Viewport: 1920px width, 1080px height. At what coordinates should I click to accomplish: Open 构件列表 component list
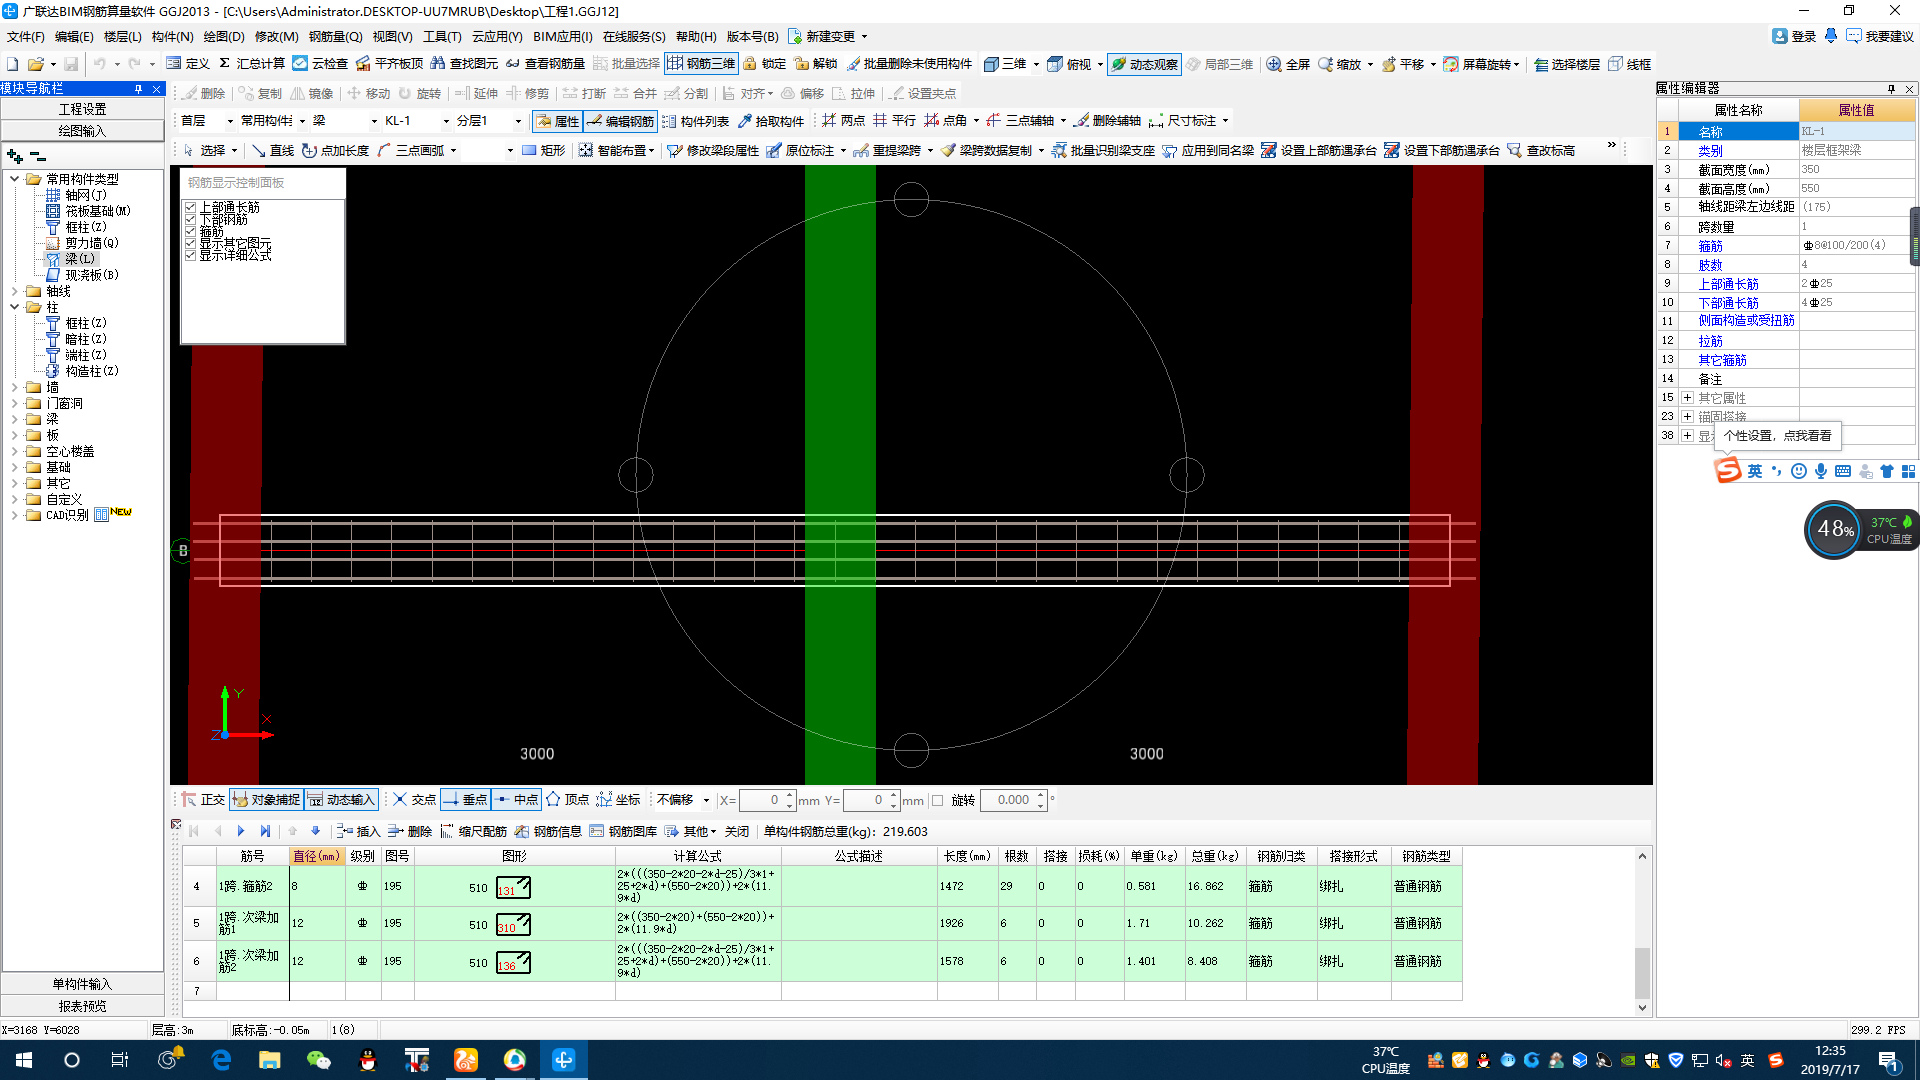(696, 121)
